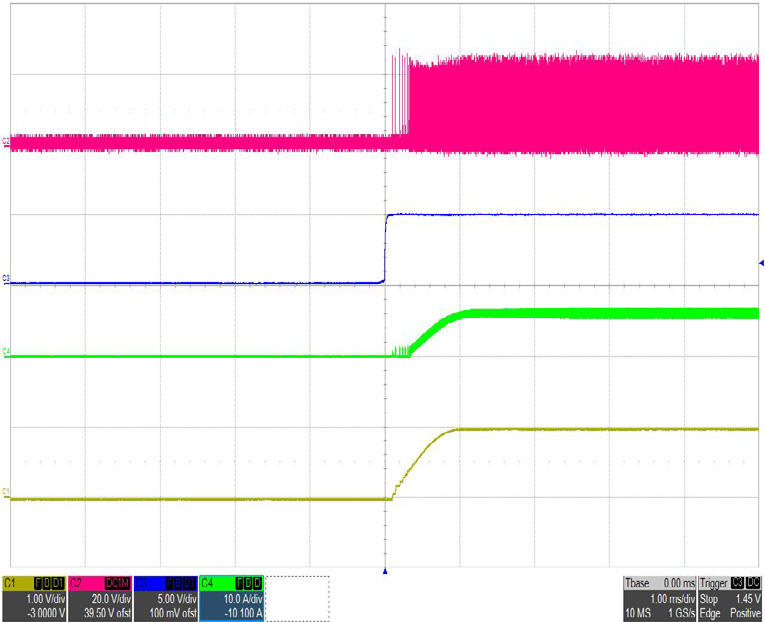The image size is (765, 622).
Task: Click the C1 channel descriptor box
Action: coord(34,597)
